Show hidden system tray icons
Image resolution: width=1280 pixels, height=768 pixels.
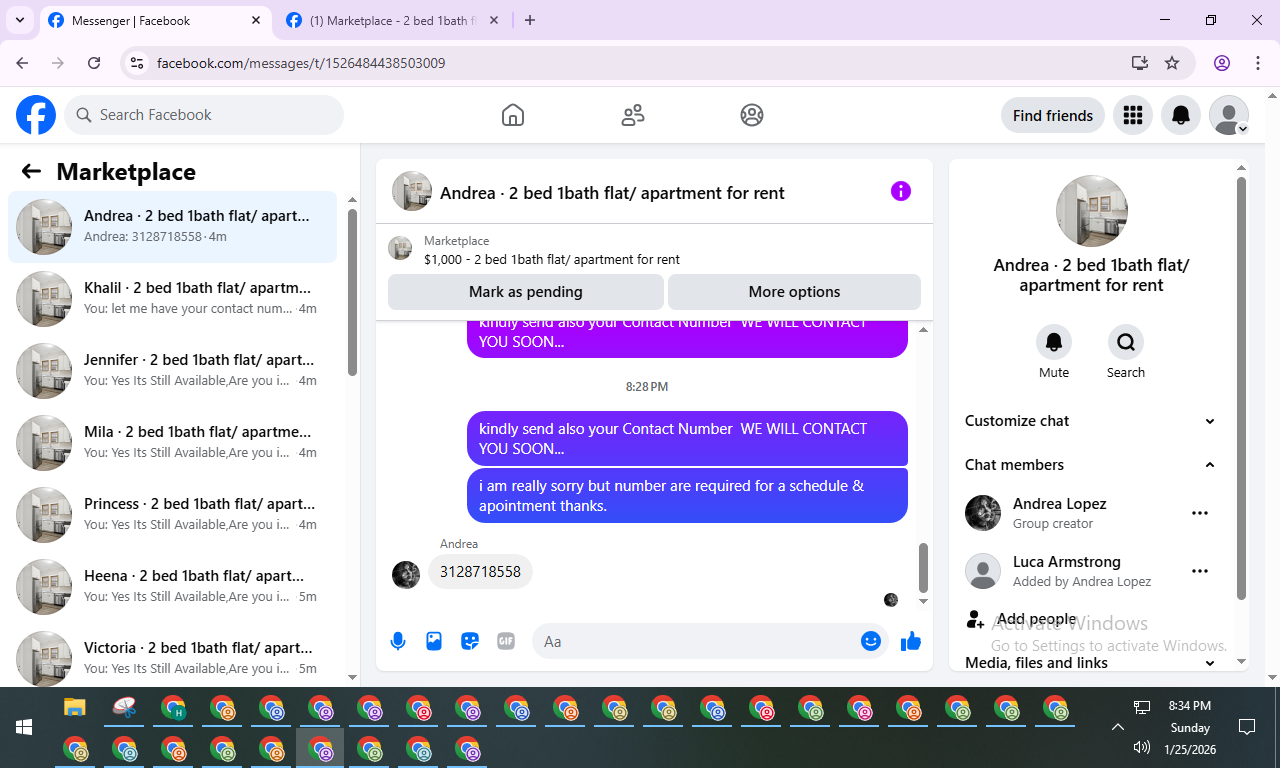coord(1118,727)
